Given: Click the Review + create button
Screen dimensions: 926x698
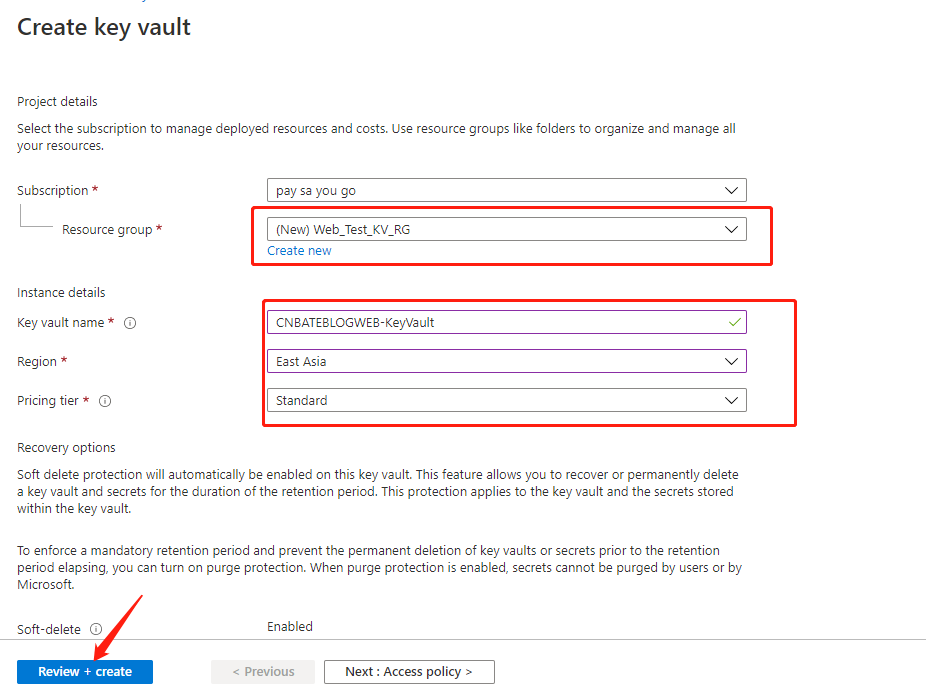Looking at the screenshot, I should (85, 672).
